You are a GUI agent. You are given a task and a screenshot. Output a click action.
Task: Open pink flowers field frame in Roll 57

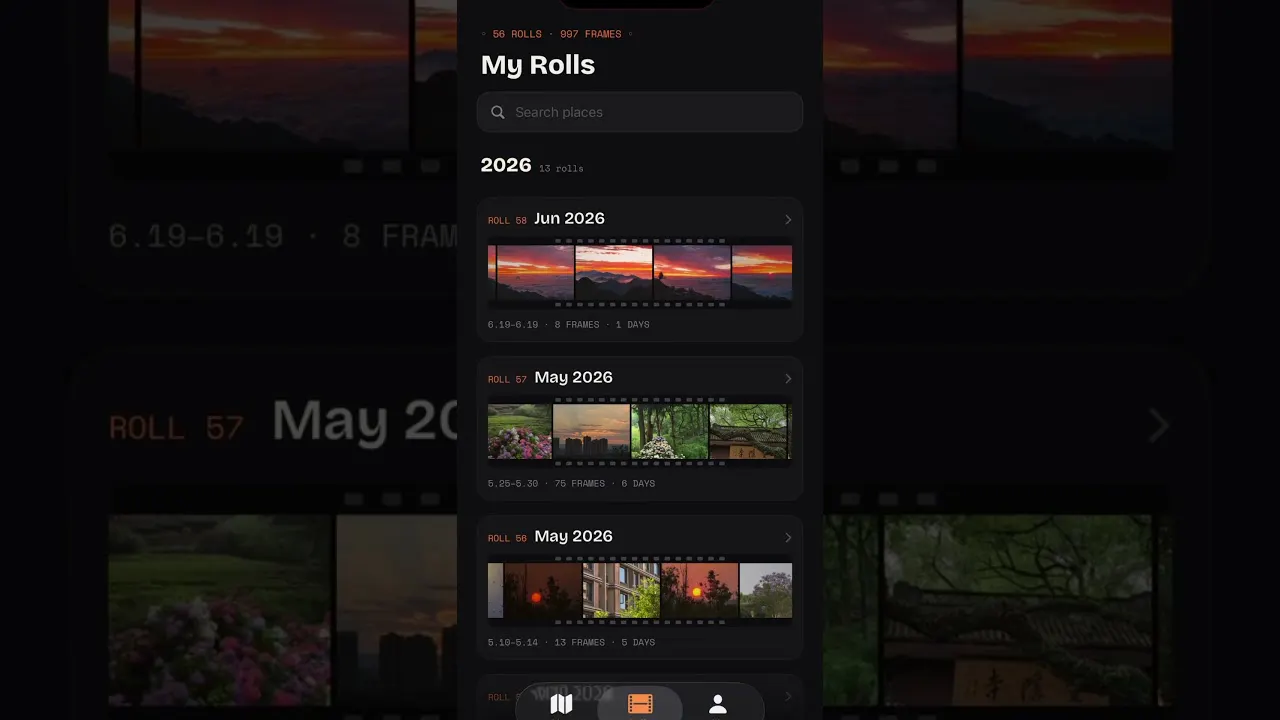520,432
